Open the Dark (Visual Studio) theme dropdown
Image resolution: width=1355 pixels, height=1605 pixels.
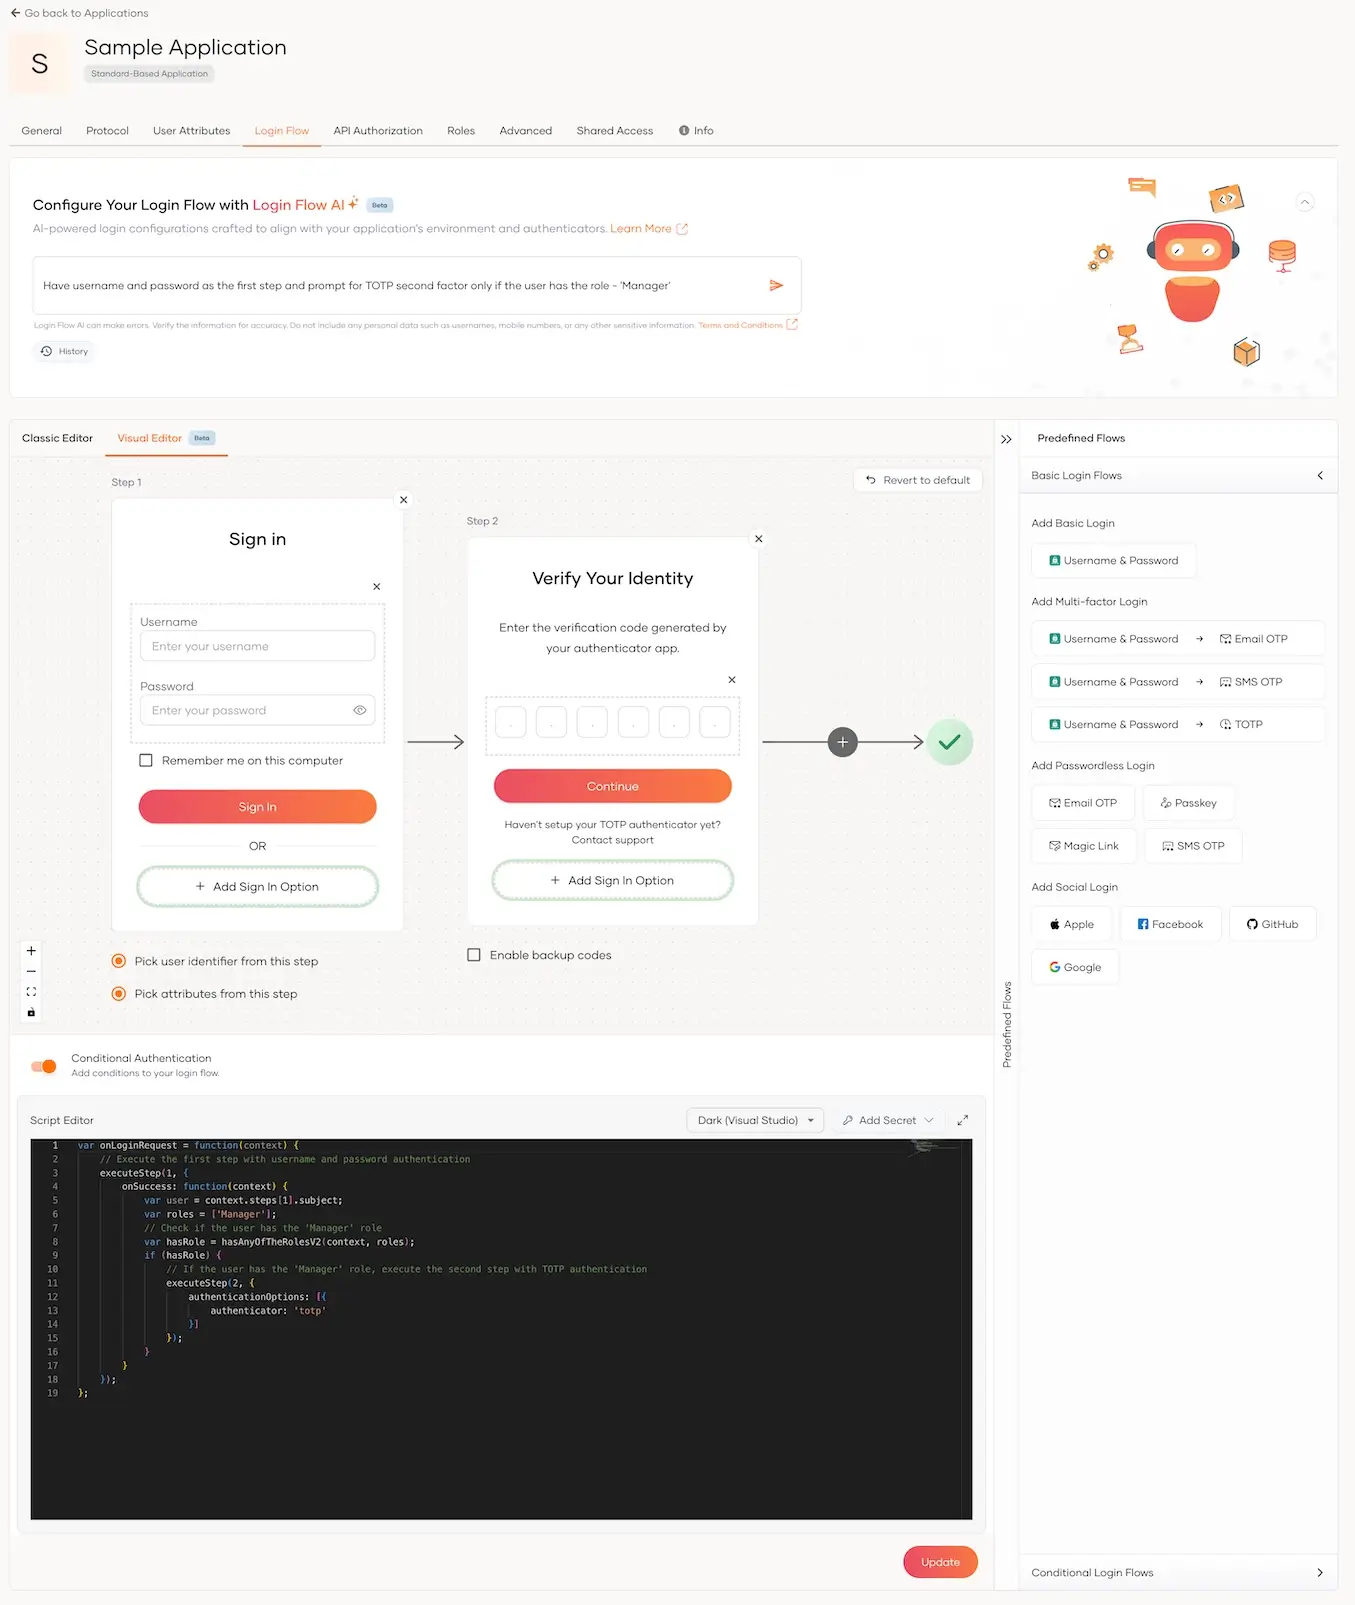tap(755, 1120)
